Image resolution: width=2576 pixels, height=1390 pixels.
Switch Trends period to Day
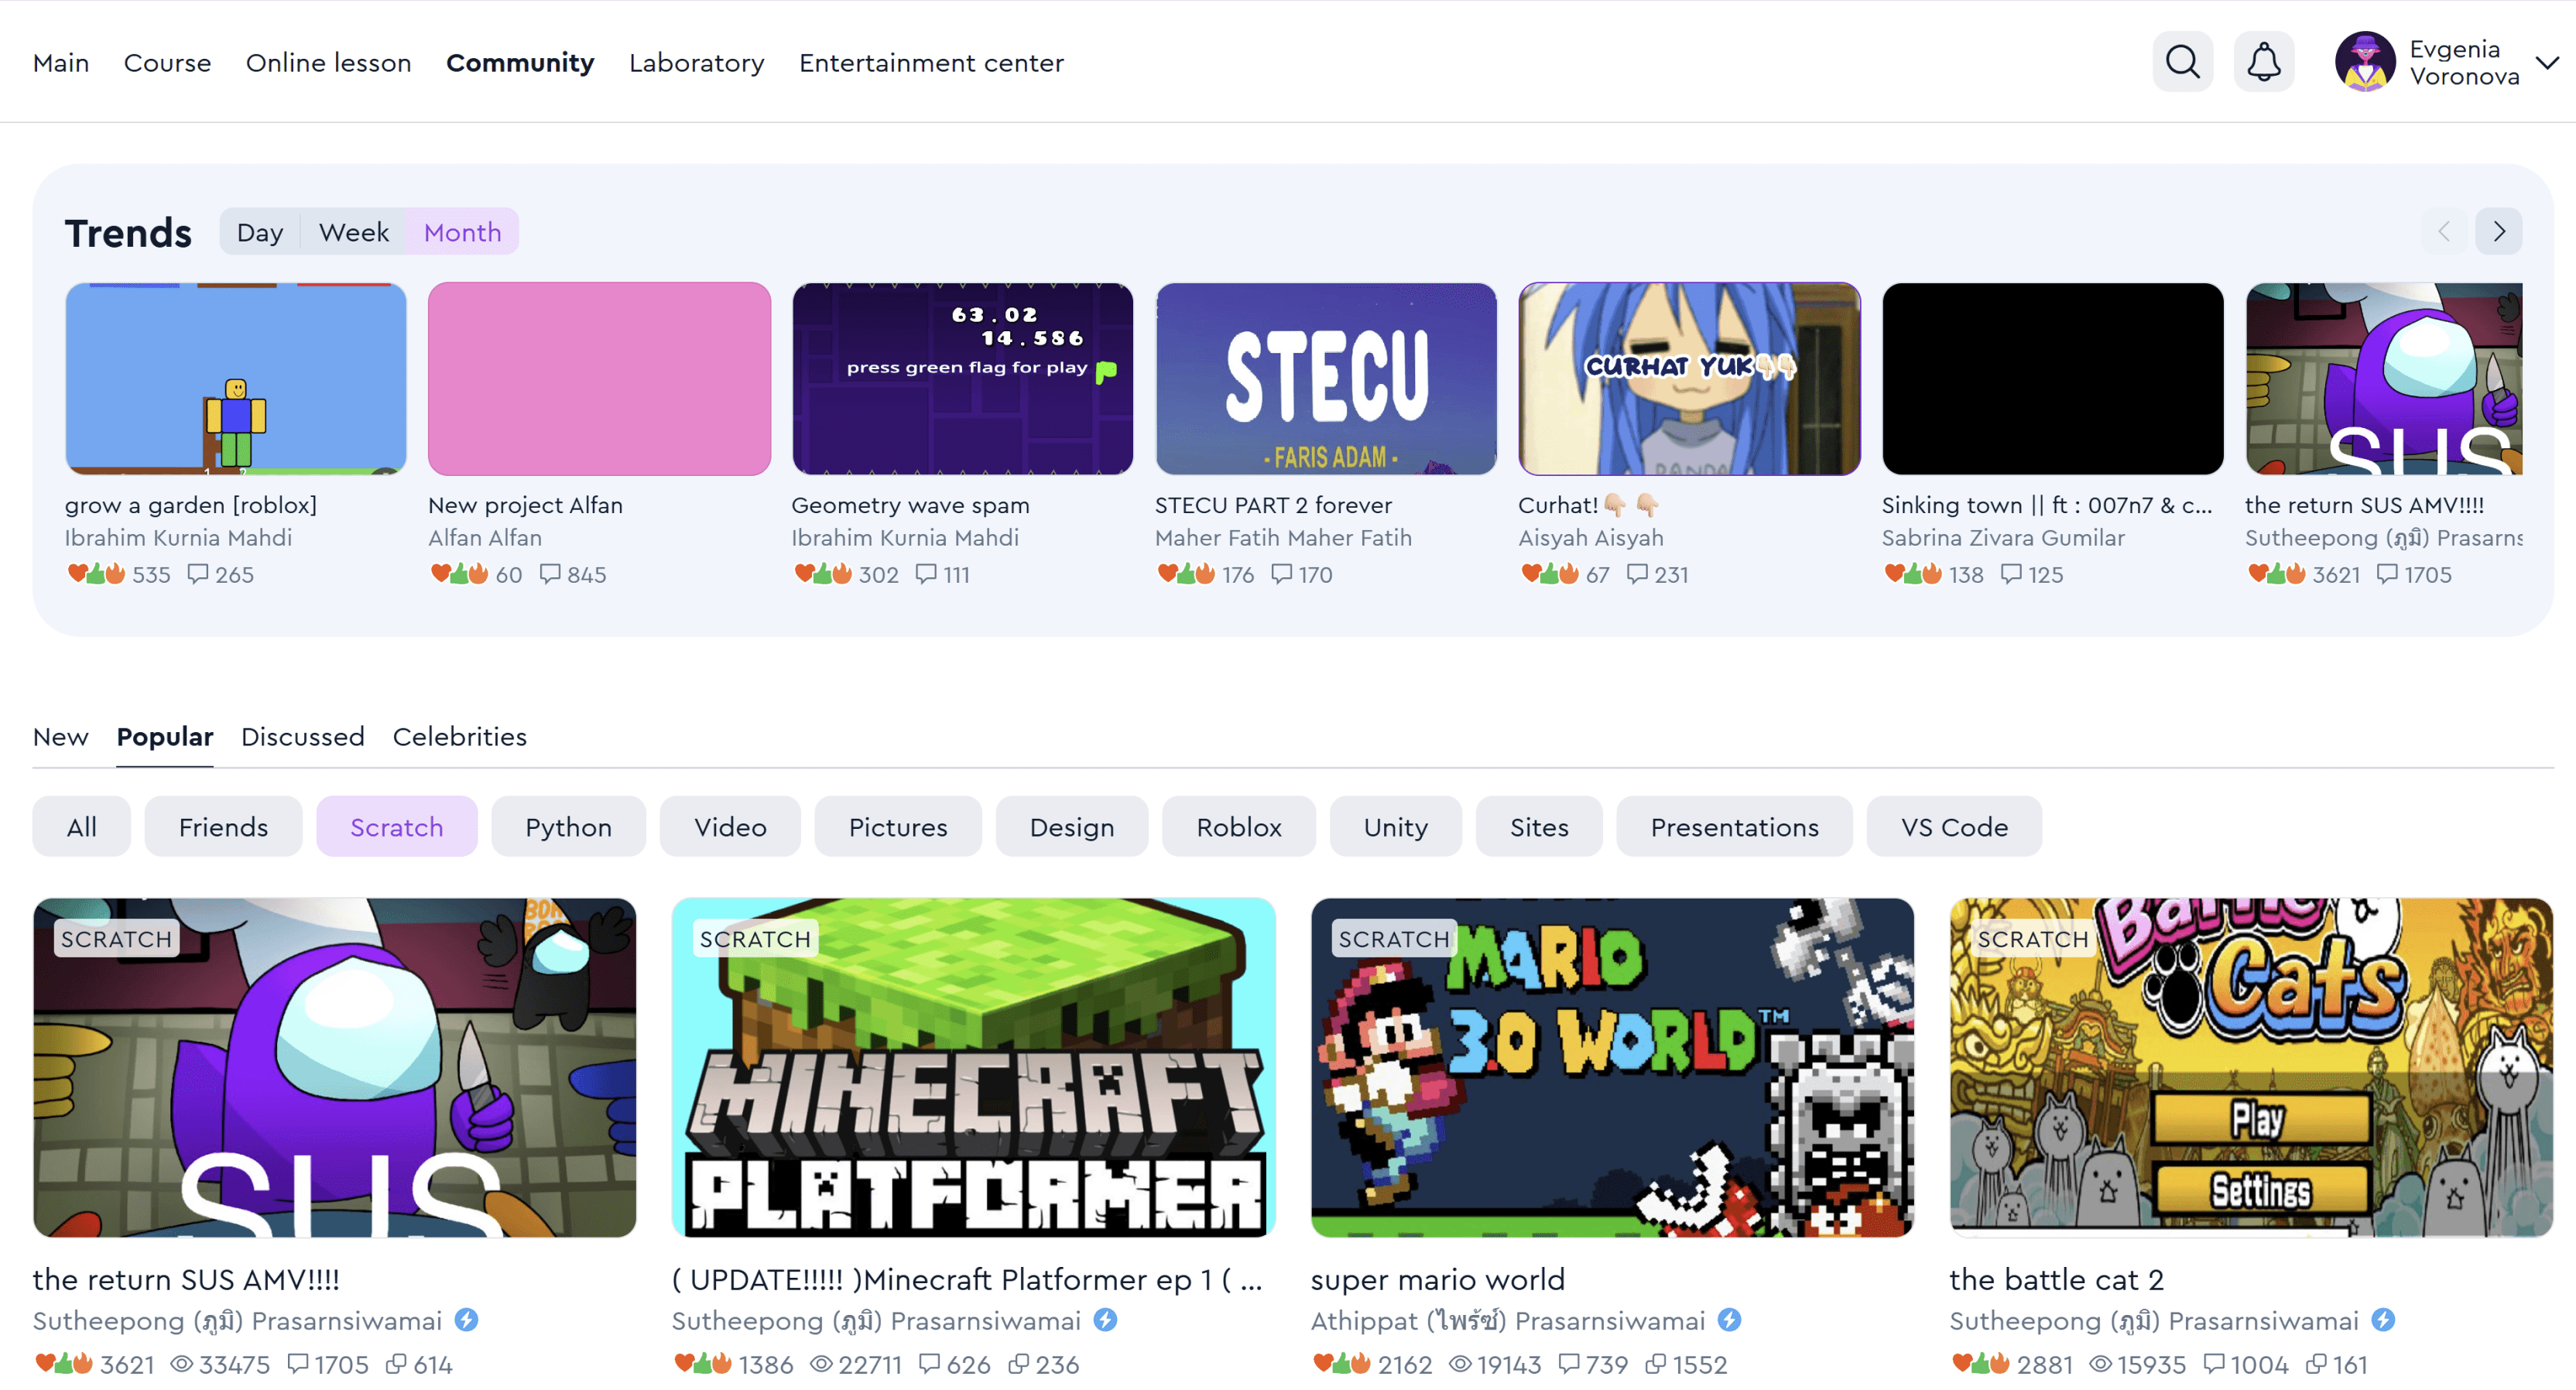260,232
